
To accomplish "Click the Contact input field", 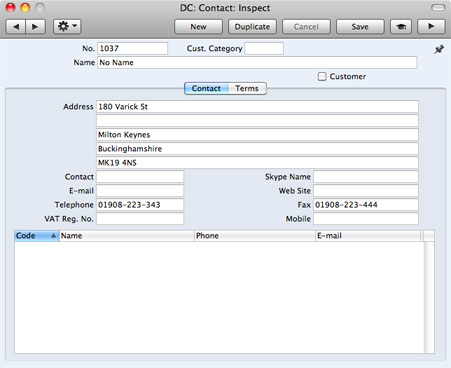I will (x=140, y=177).
